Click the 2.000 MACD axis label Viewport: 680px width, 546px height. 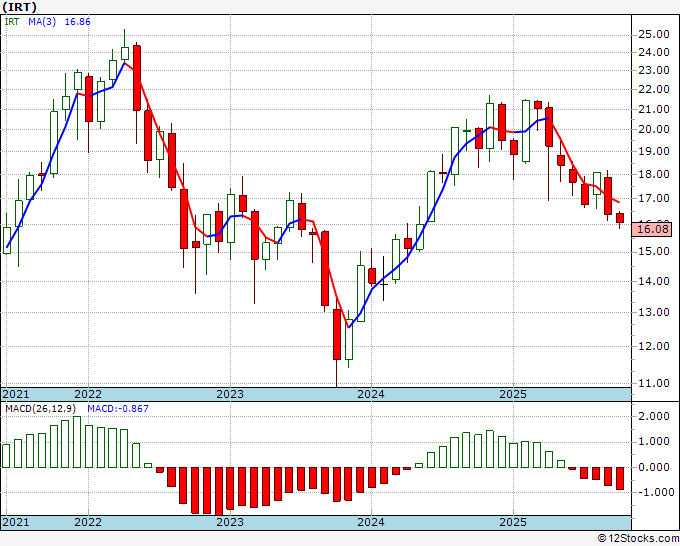[x=654, y=417]
